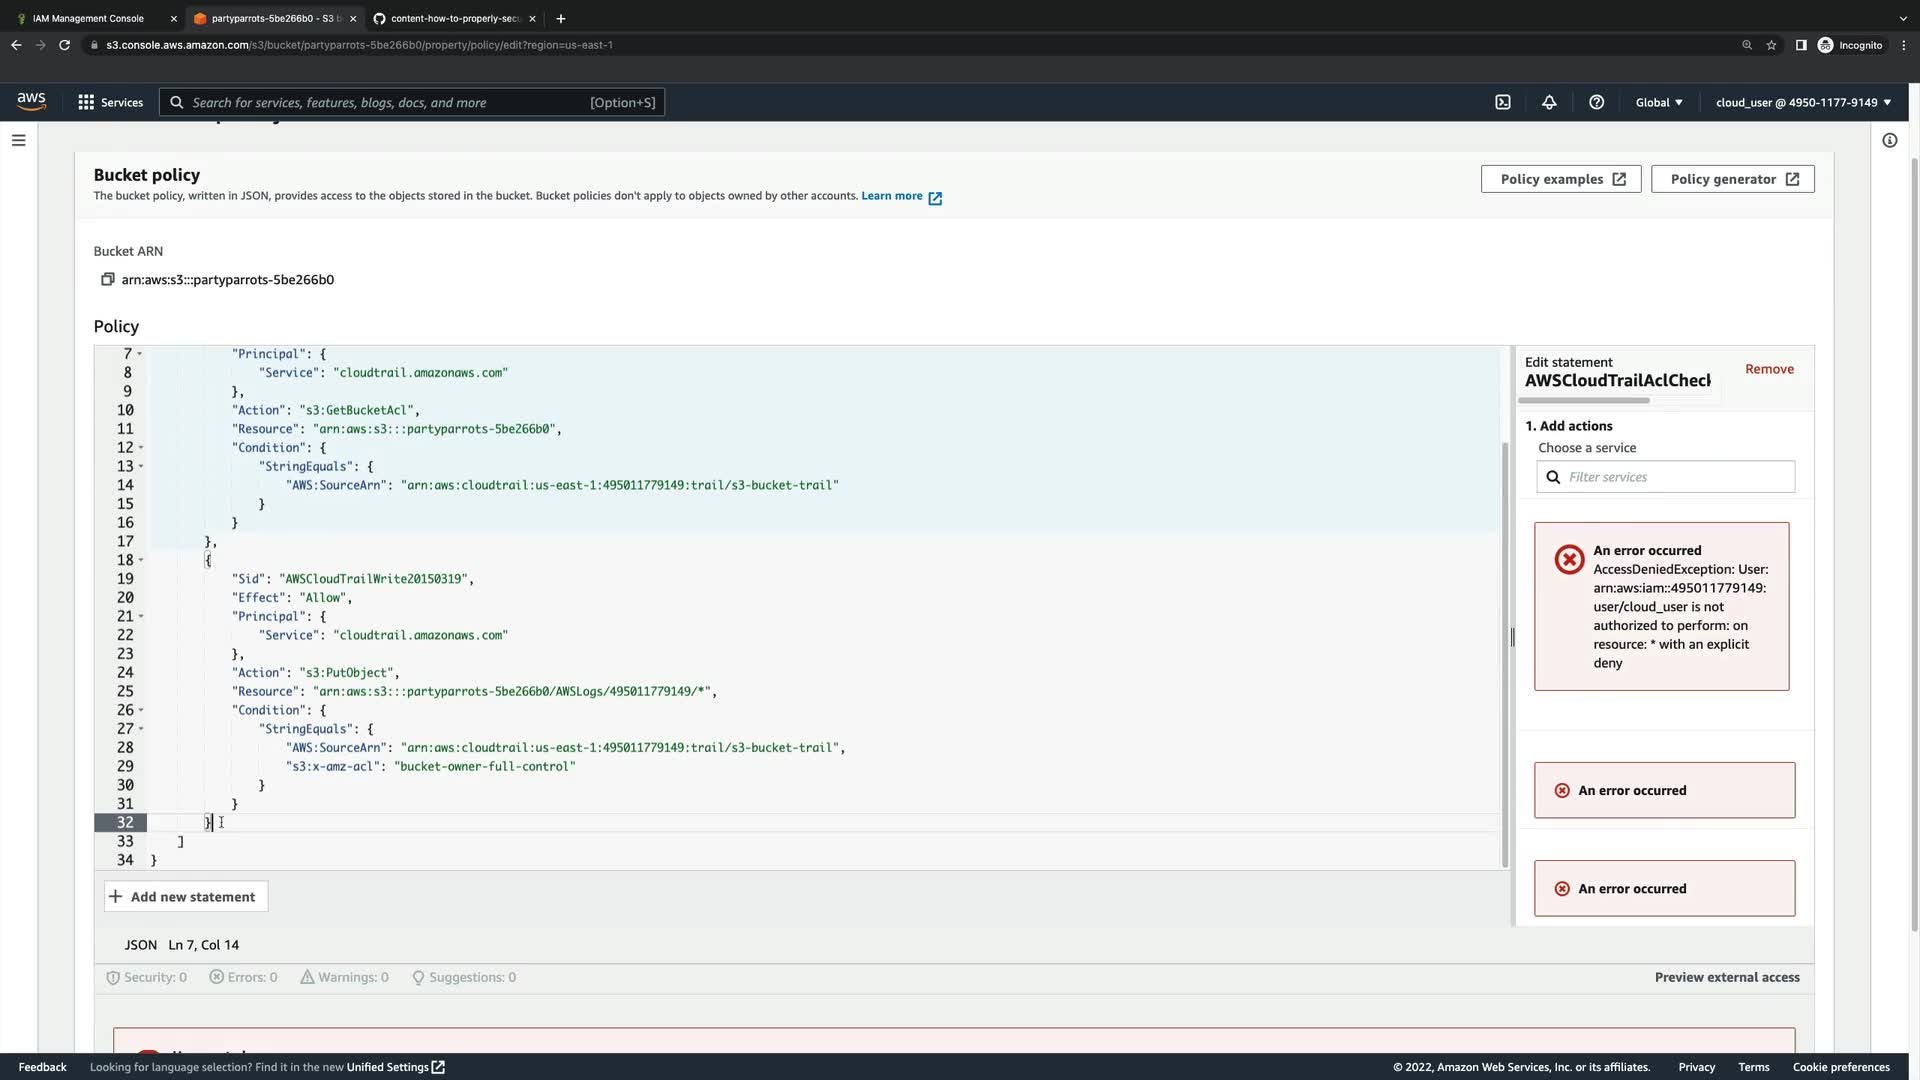Open the Services menu

coord(110,102)
